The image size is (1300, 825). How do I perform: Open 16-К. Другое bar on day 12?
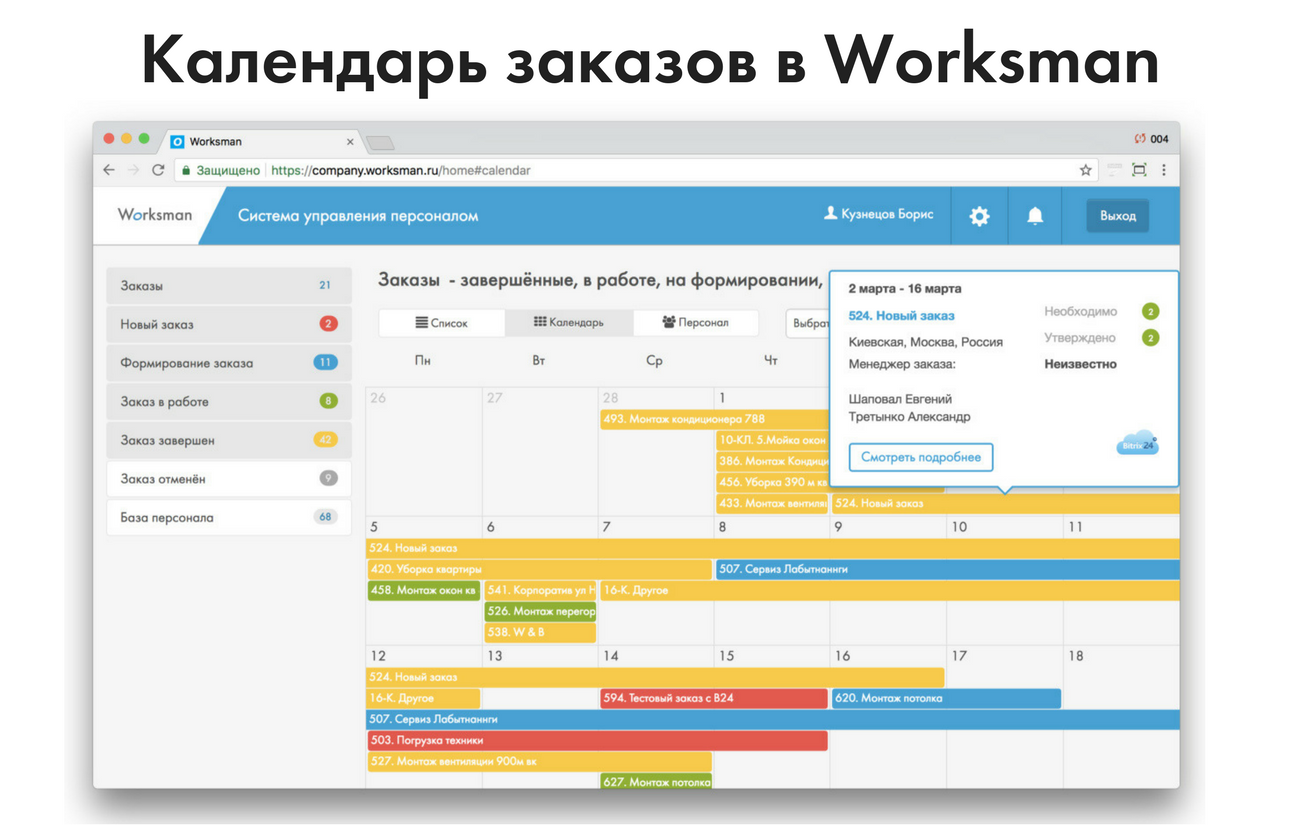423,698
